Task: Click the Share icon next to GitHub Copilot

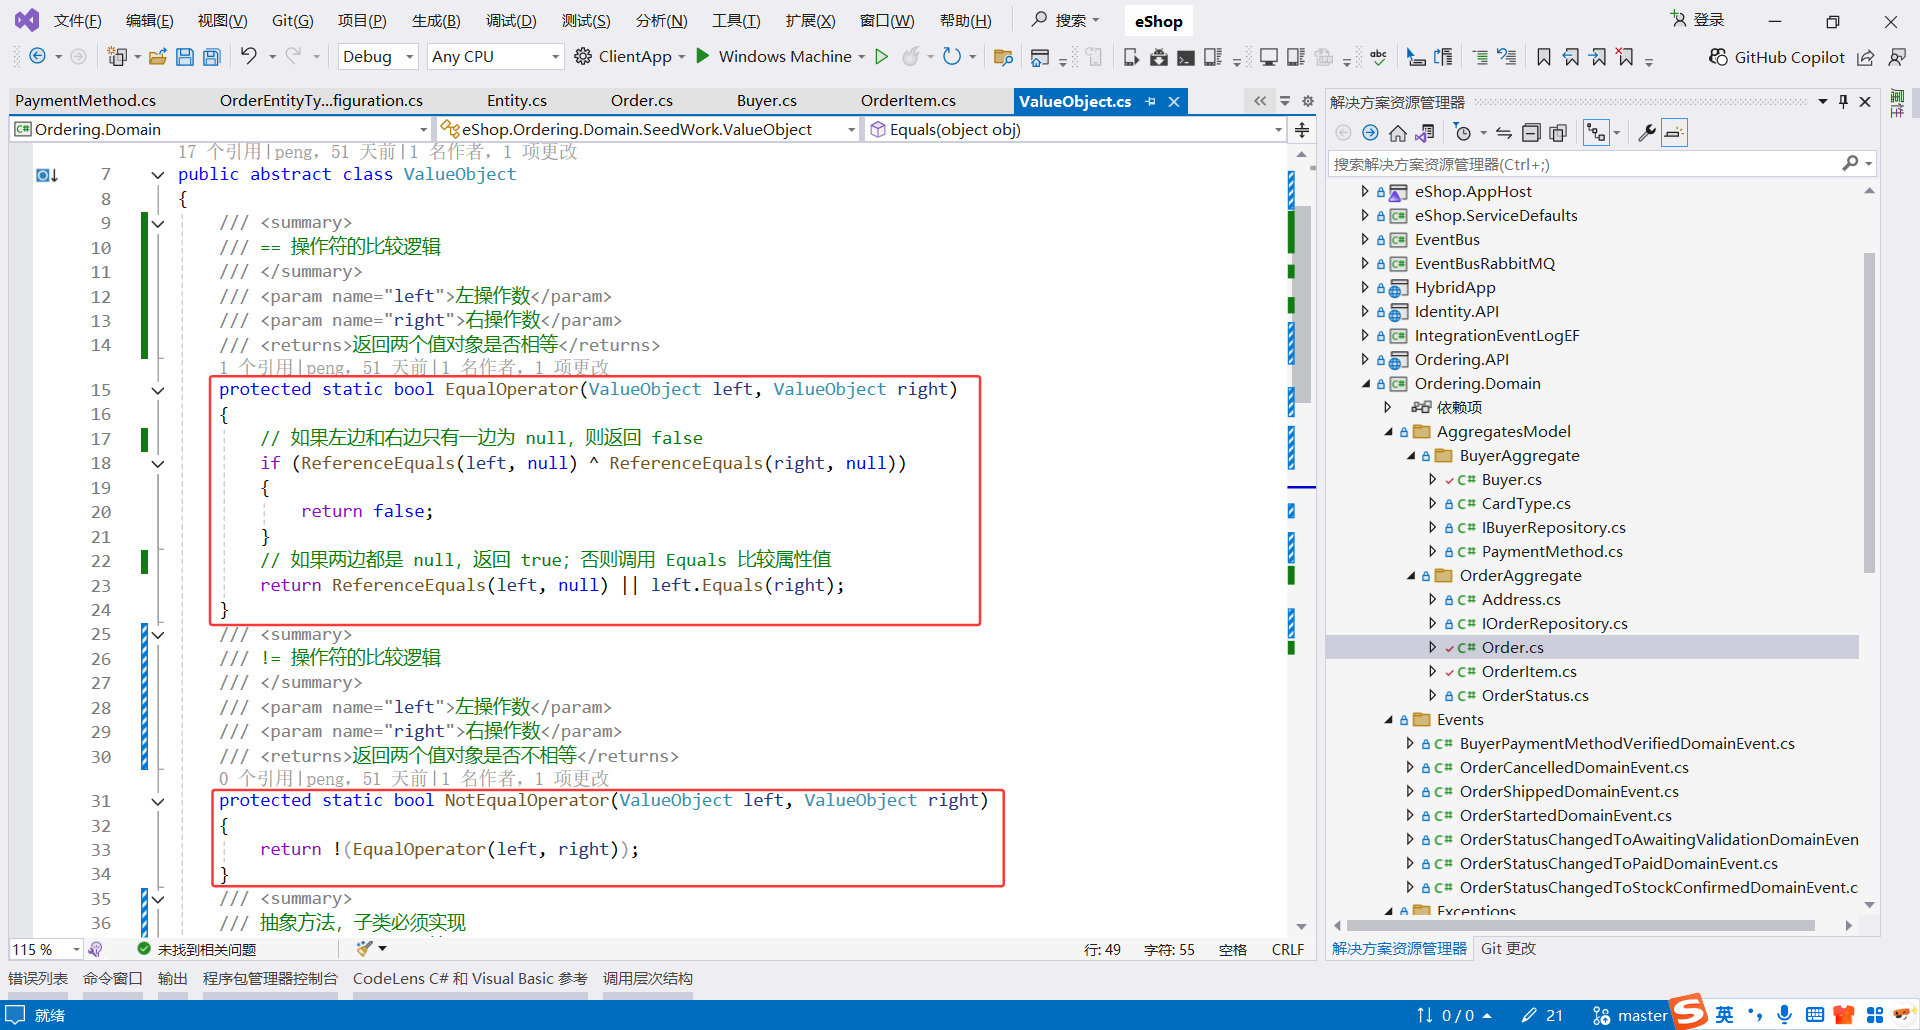Action: point(1866,57)
